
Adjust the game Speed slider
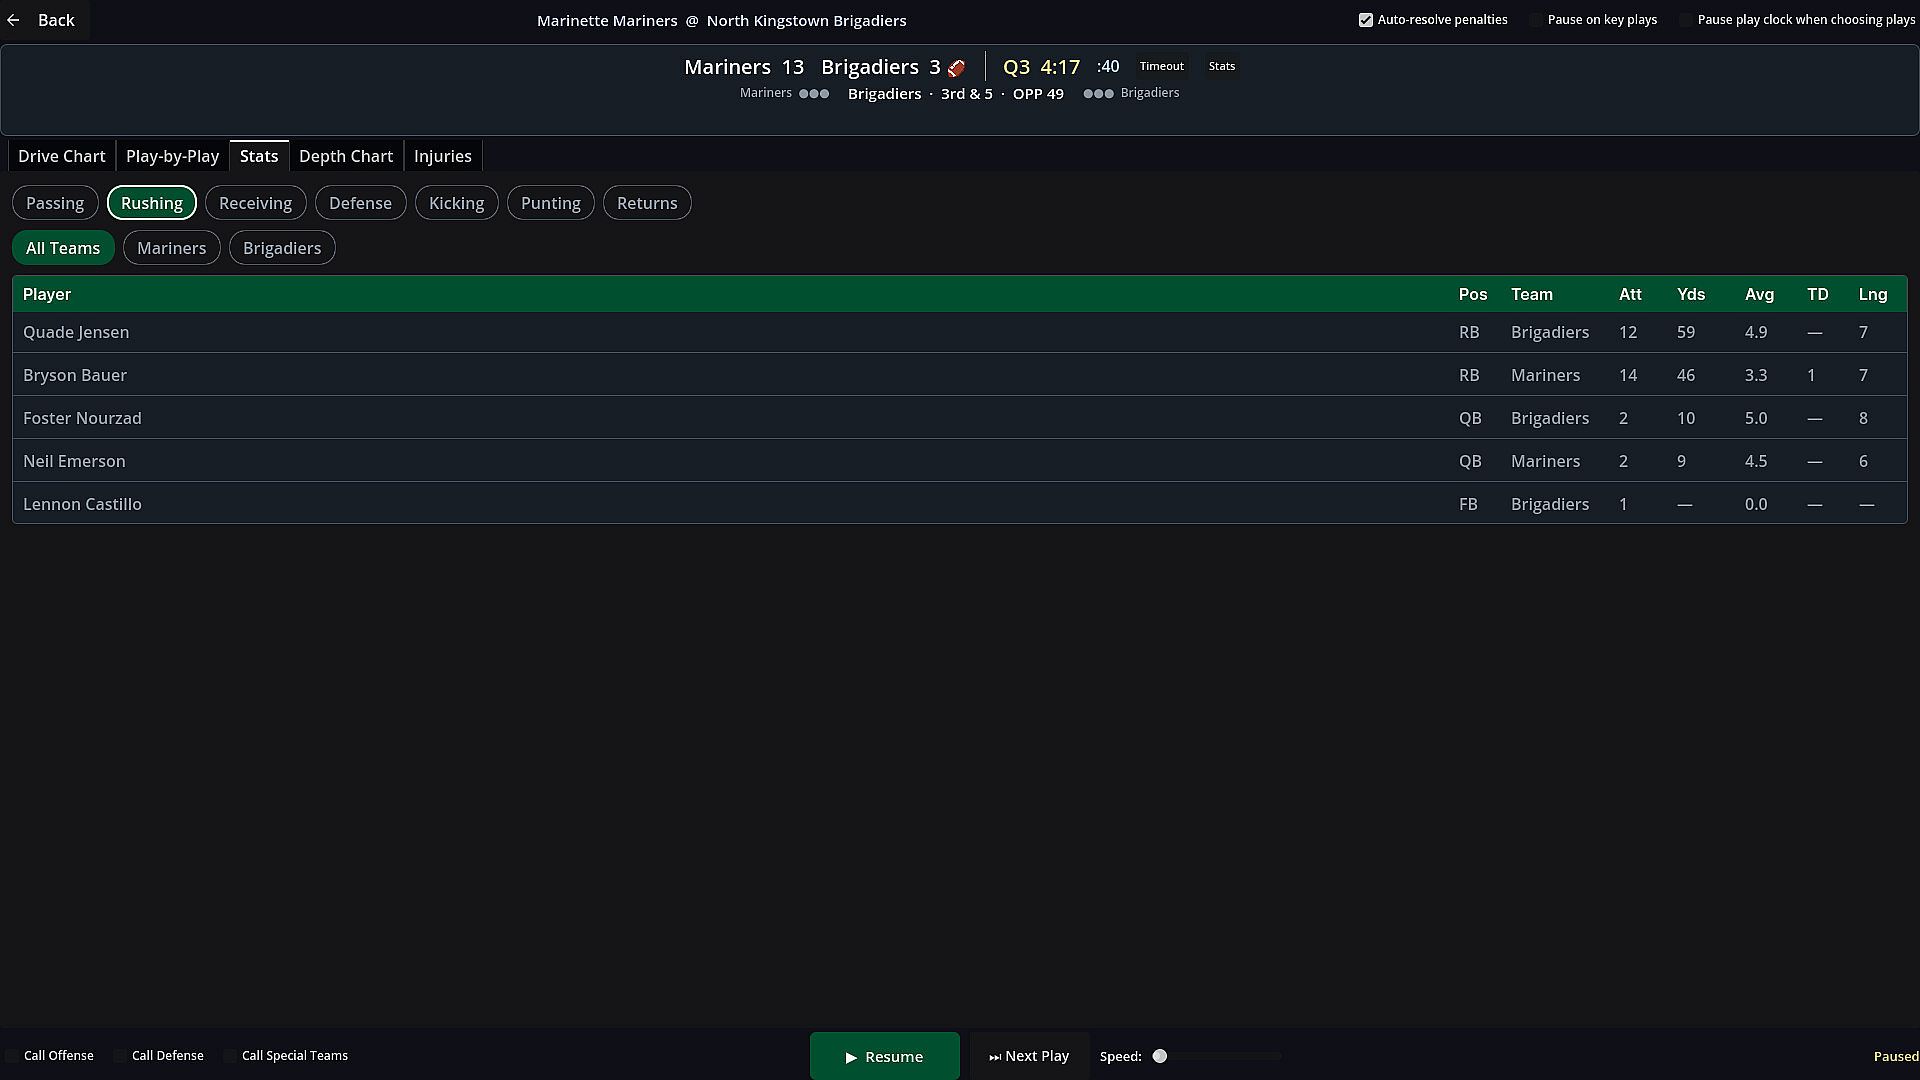(1160, 1056)
